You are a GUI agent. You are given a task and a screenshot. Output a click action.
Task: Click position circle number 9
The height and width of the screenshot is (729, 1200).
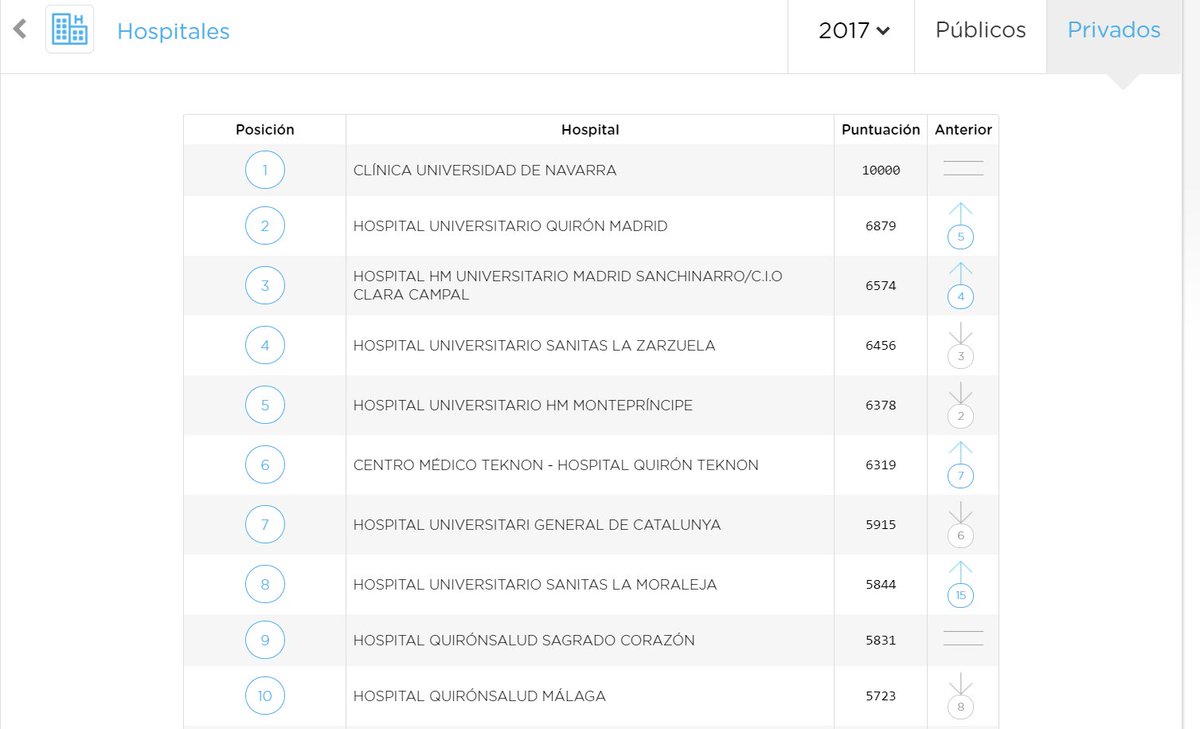pos(265,640)
